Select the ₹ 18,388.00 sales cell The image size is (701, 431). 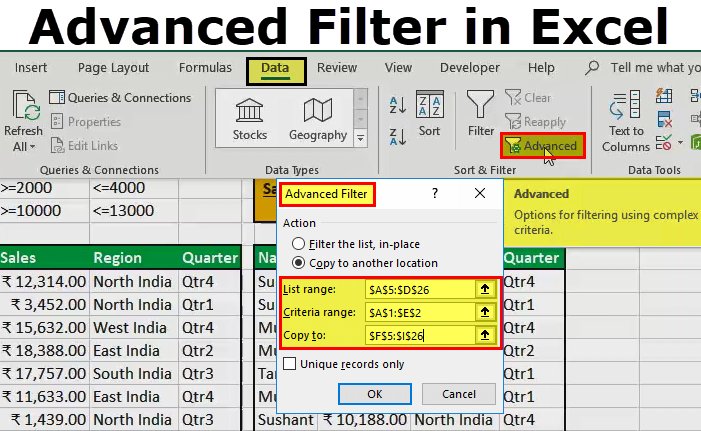[x=44, y=351]
